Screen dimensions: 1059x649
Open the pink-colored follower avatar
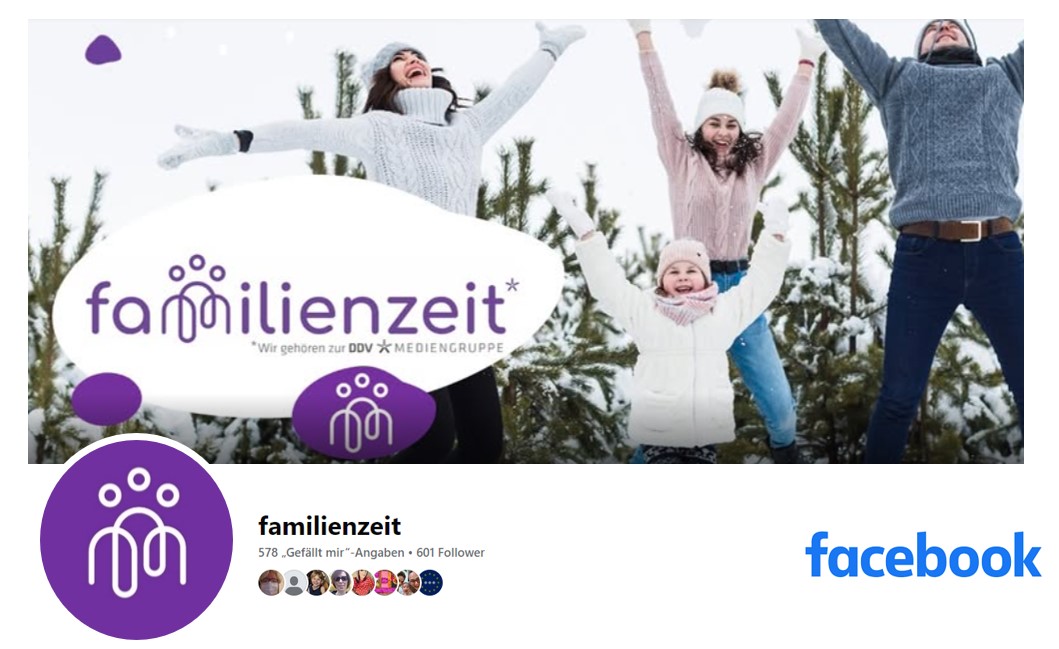[x=385, y=583]
